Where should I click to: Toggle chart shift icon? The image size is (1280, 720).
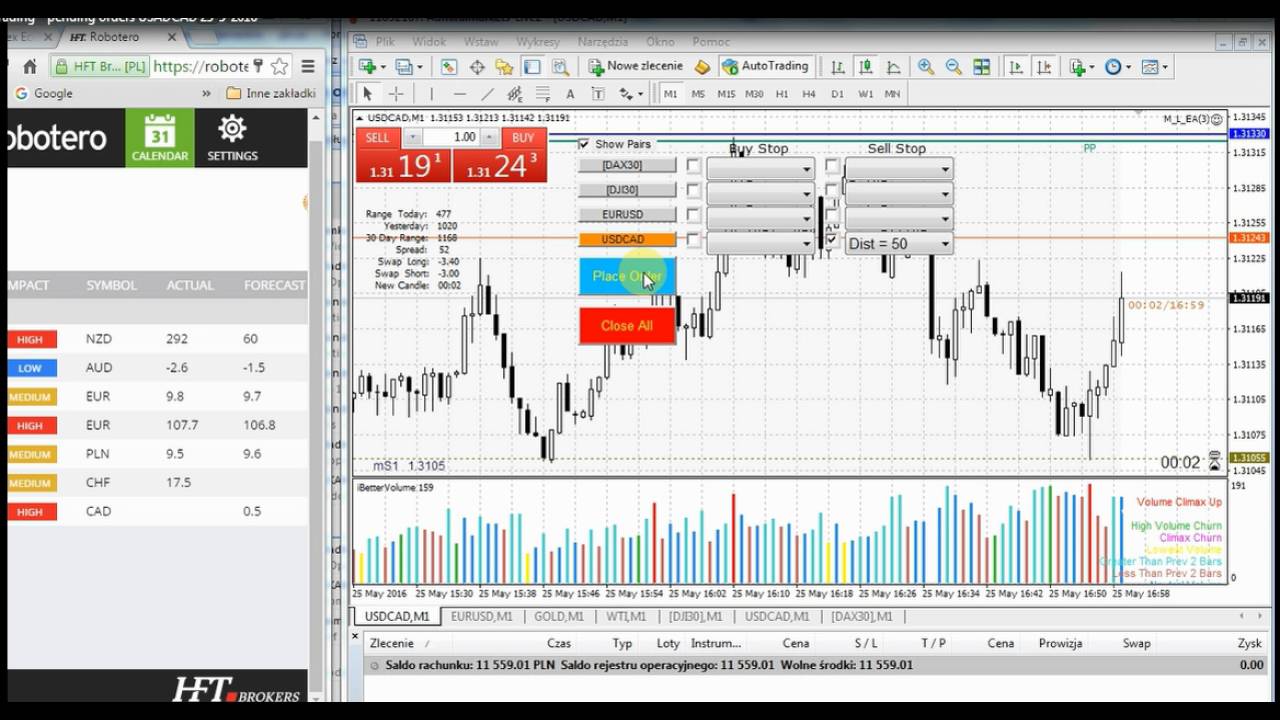tap(1044, 67)
